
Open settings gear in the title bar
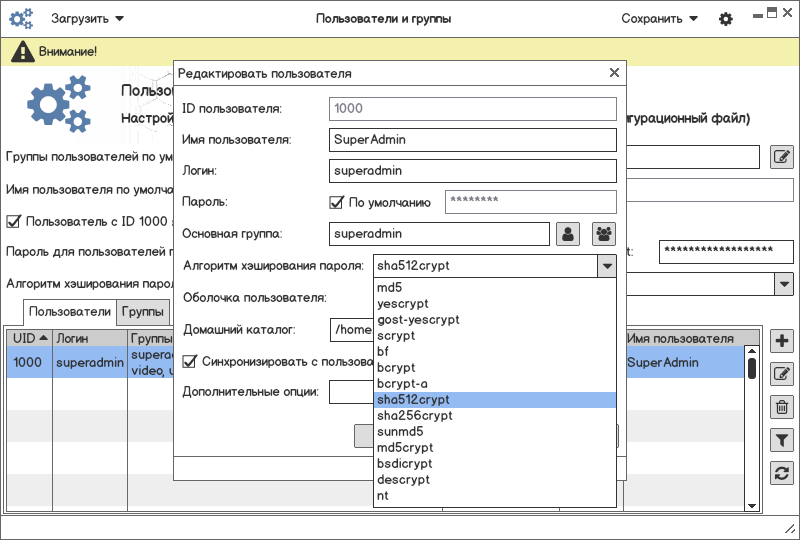[726, 19]
